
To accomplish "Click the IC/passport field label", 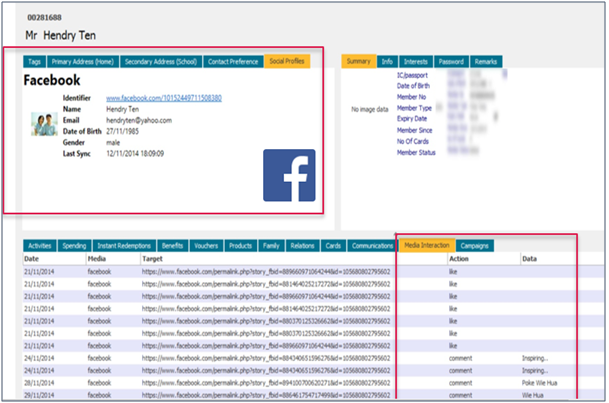I will [412, 75].
